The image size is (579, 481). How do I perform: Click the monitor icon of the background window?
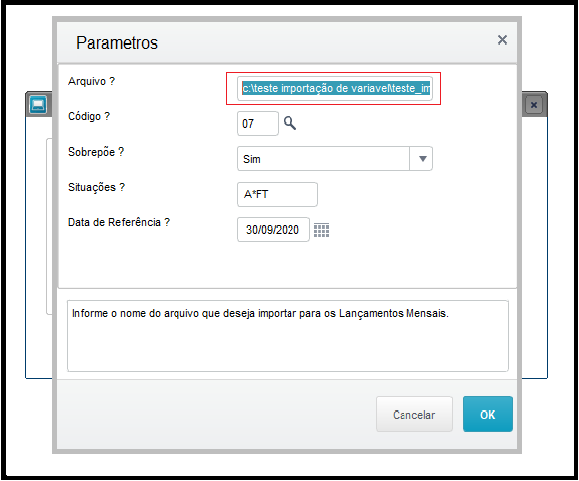click(38, 105)
